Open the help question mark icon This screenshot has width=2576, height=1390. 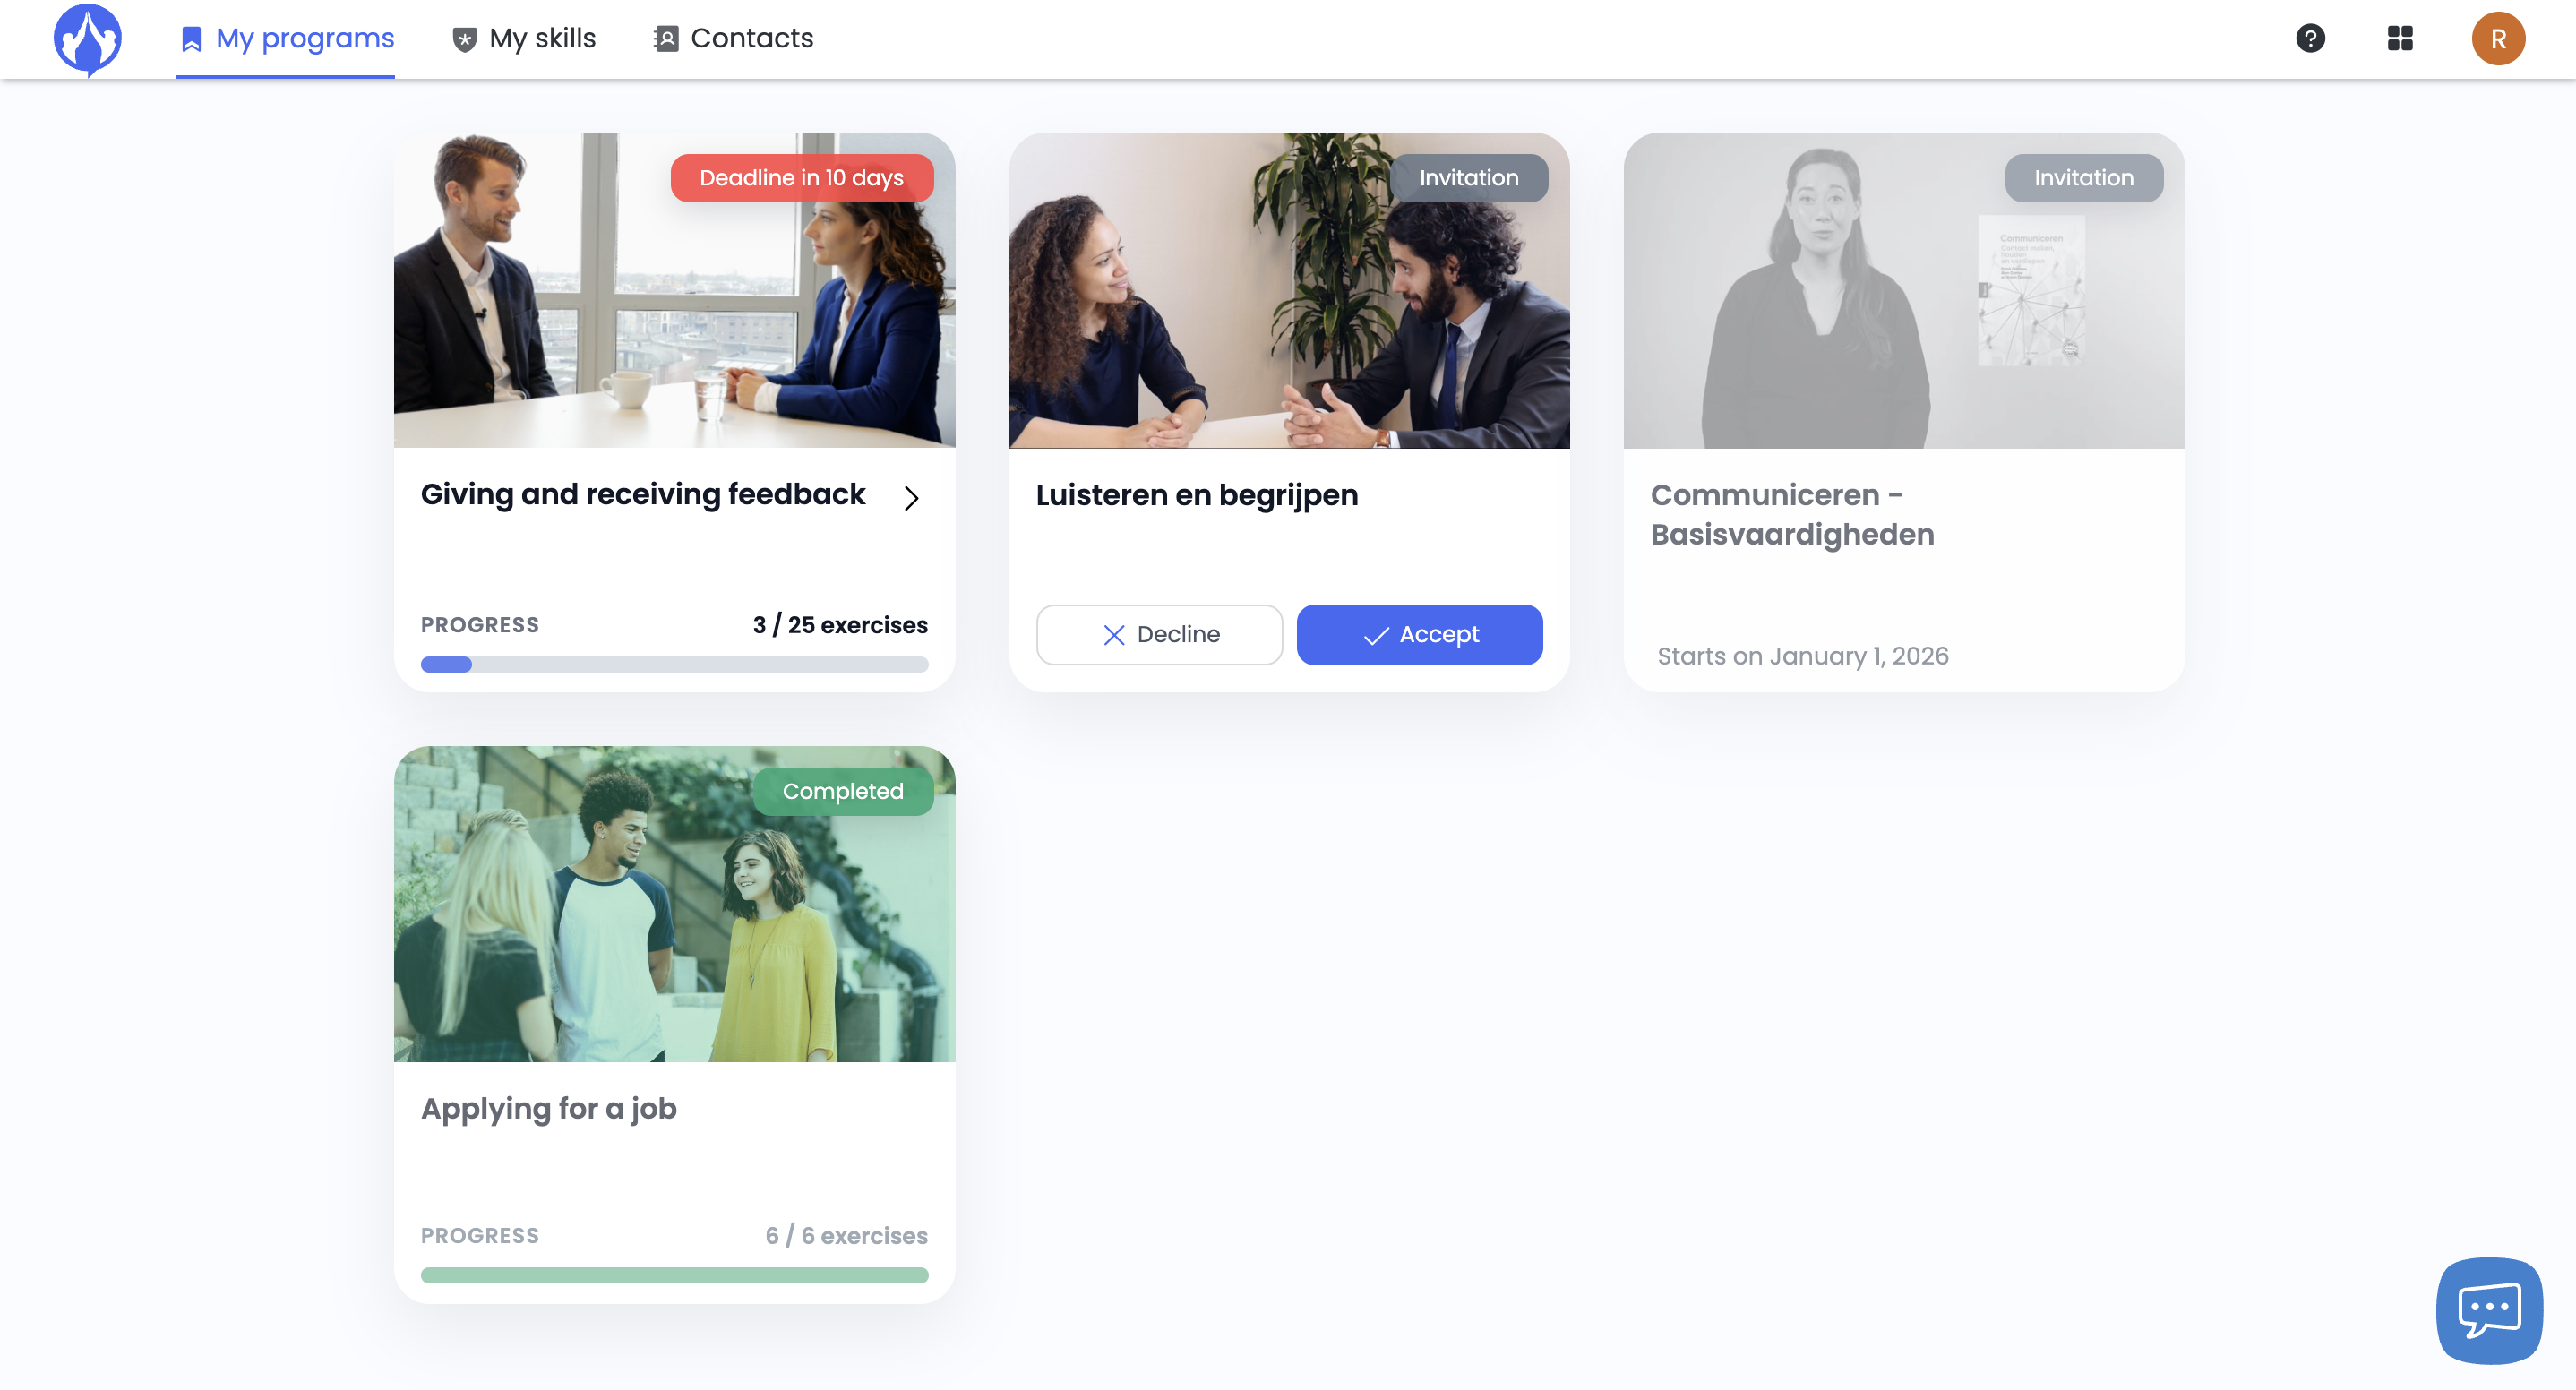(x=2310, y=39)
